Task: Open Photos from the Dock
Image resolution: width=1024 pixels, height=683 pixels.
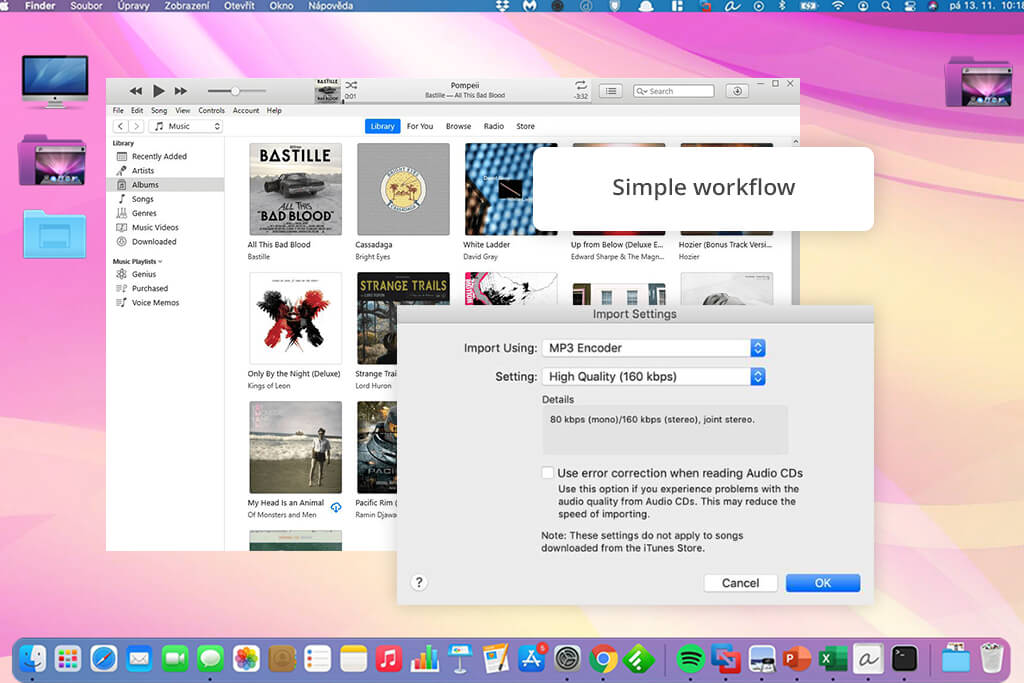Action: point(246,659)
